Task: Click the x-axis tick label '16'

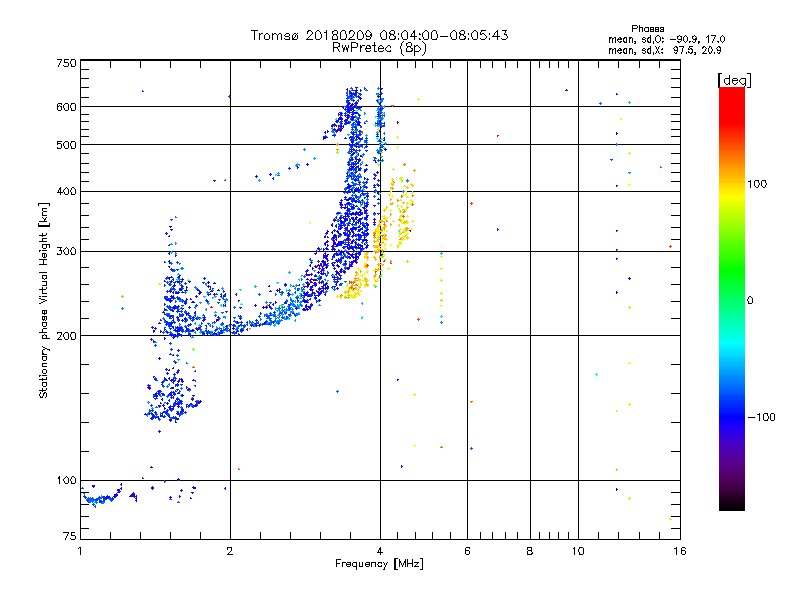Action: 680,551
